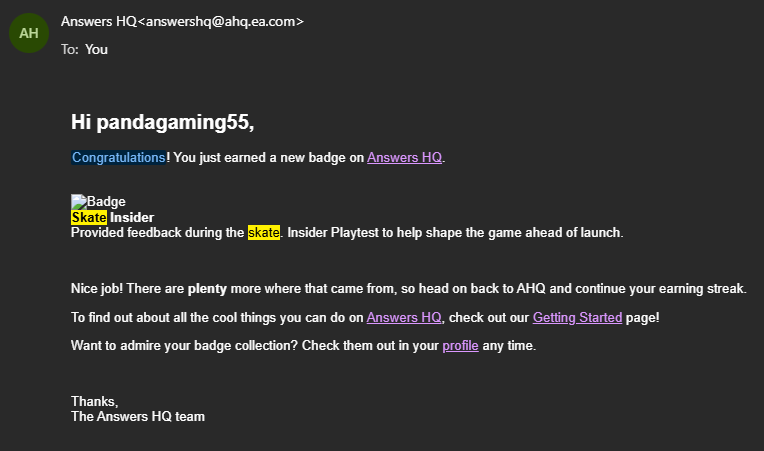Screen dimensions: 764x451
Task: Follow the Answers HQ link after 'do on'
Action: (x=404, y=318)
